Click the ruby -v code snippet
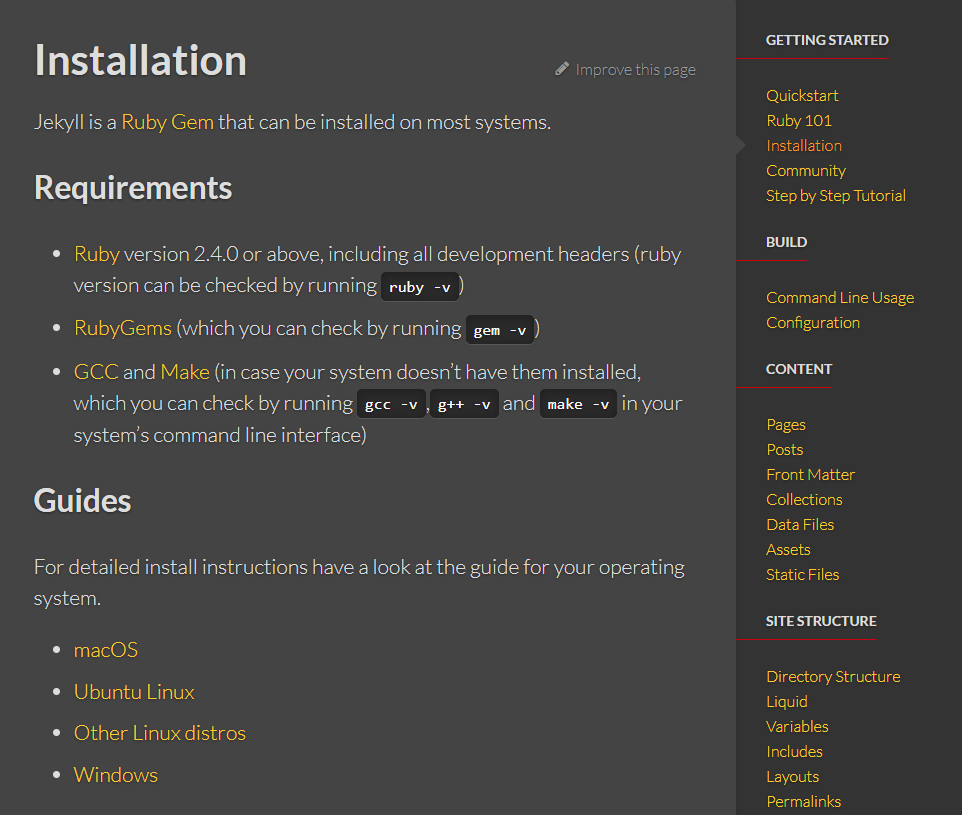The width and height of the screenshot is (962, 815). (x=420, y=287)
